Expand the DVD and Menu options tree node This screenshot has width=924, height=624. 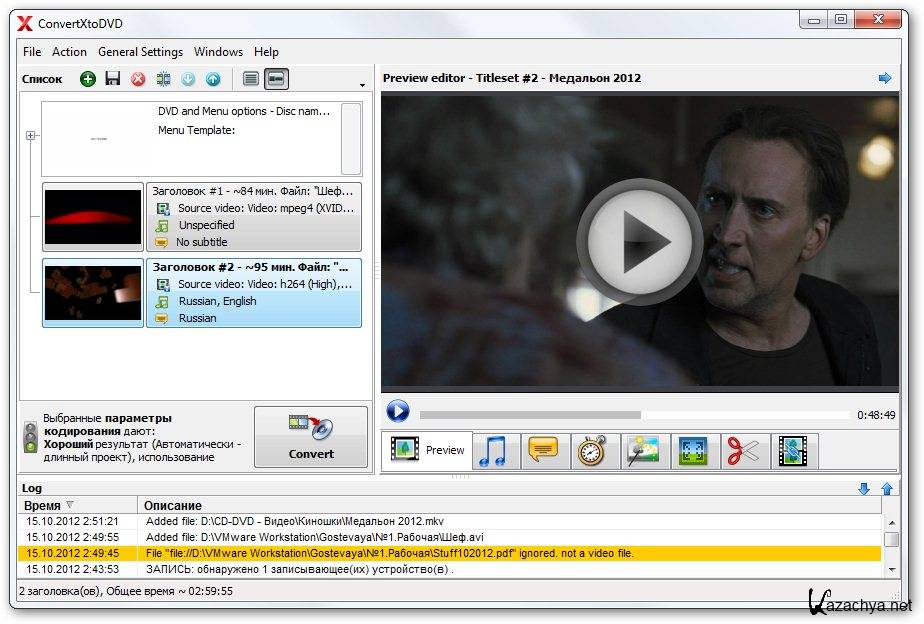[x=30, y=136]
